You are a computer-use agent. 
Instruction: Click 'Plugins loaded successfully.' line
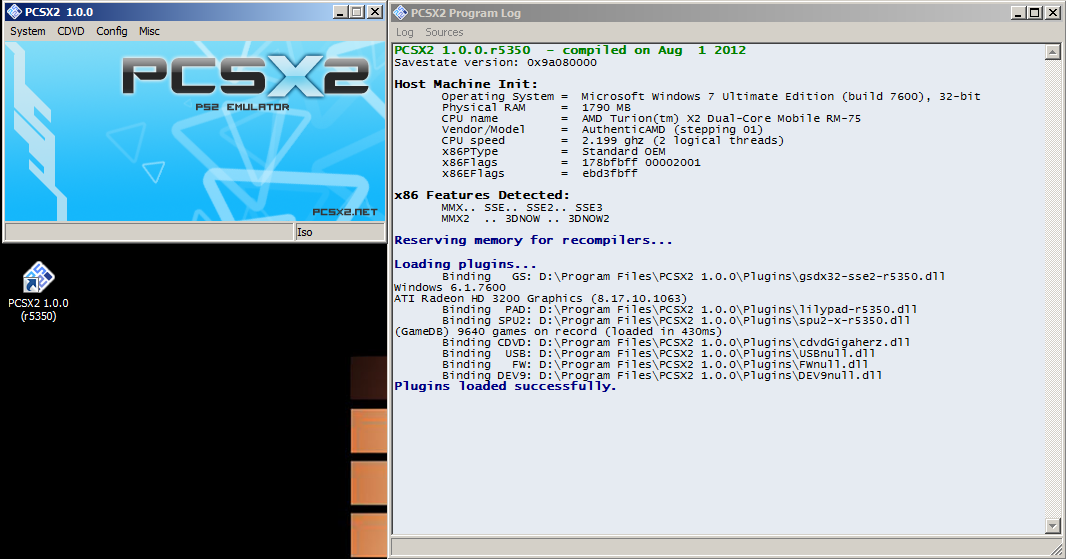(505, 386)
